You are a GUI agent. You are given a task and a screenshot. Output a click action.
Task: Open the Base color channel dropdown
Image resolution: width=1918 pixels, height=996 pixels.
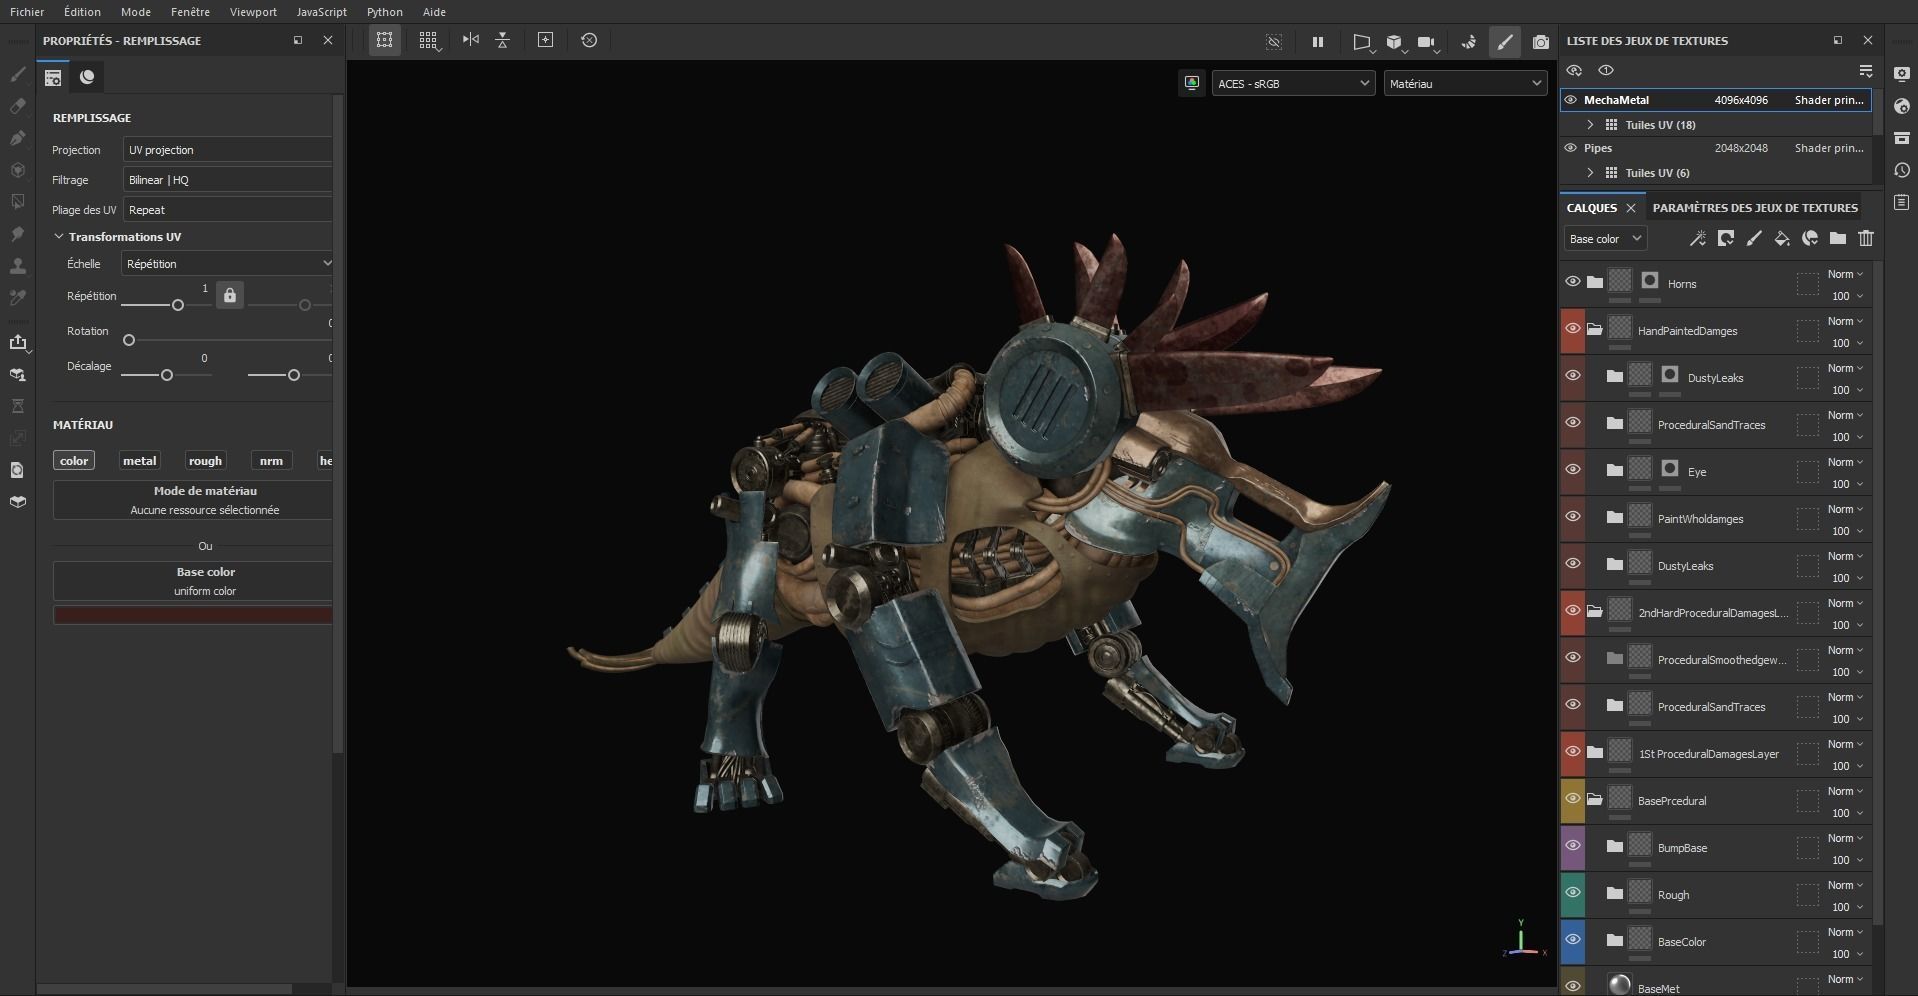coord(1605,239)
